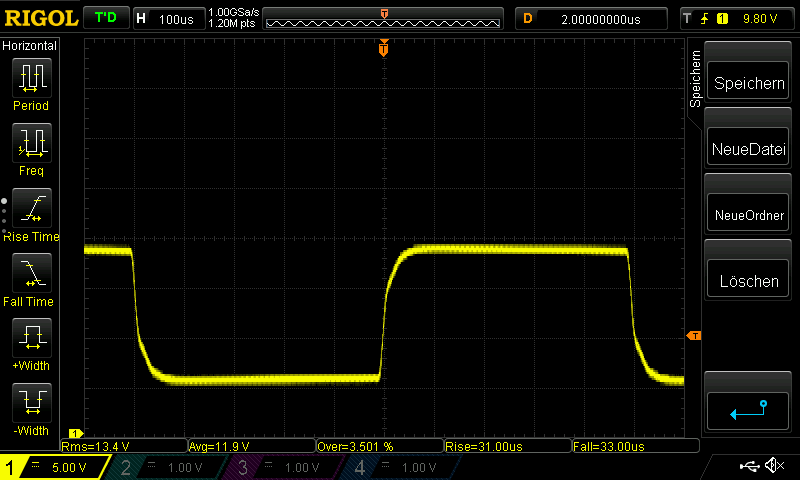This screenshot has height=480, width=800.
Task: Choose the Fall Time measurement icon
Action: click(x=31, y=273)
